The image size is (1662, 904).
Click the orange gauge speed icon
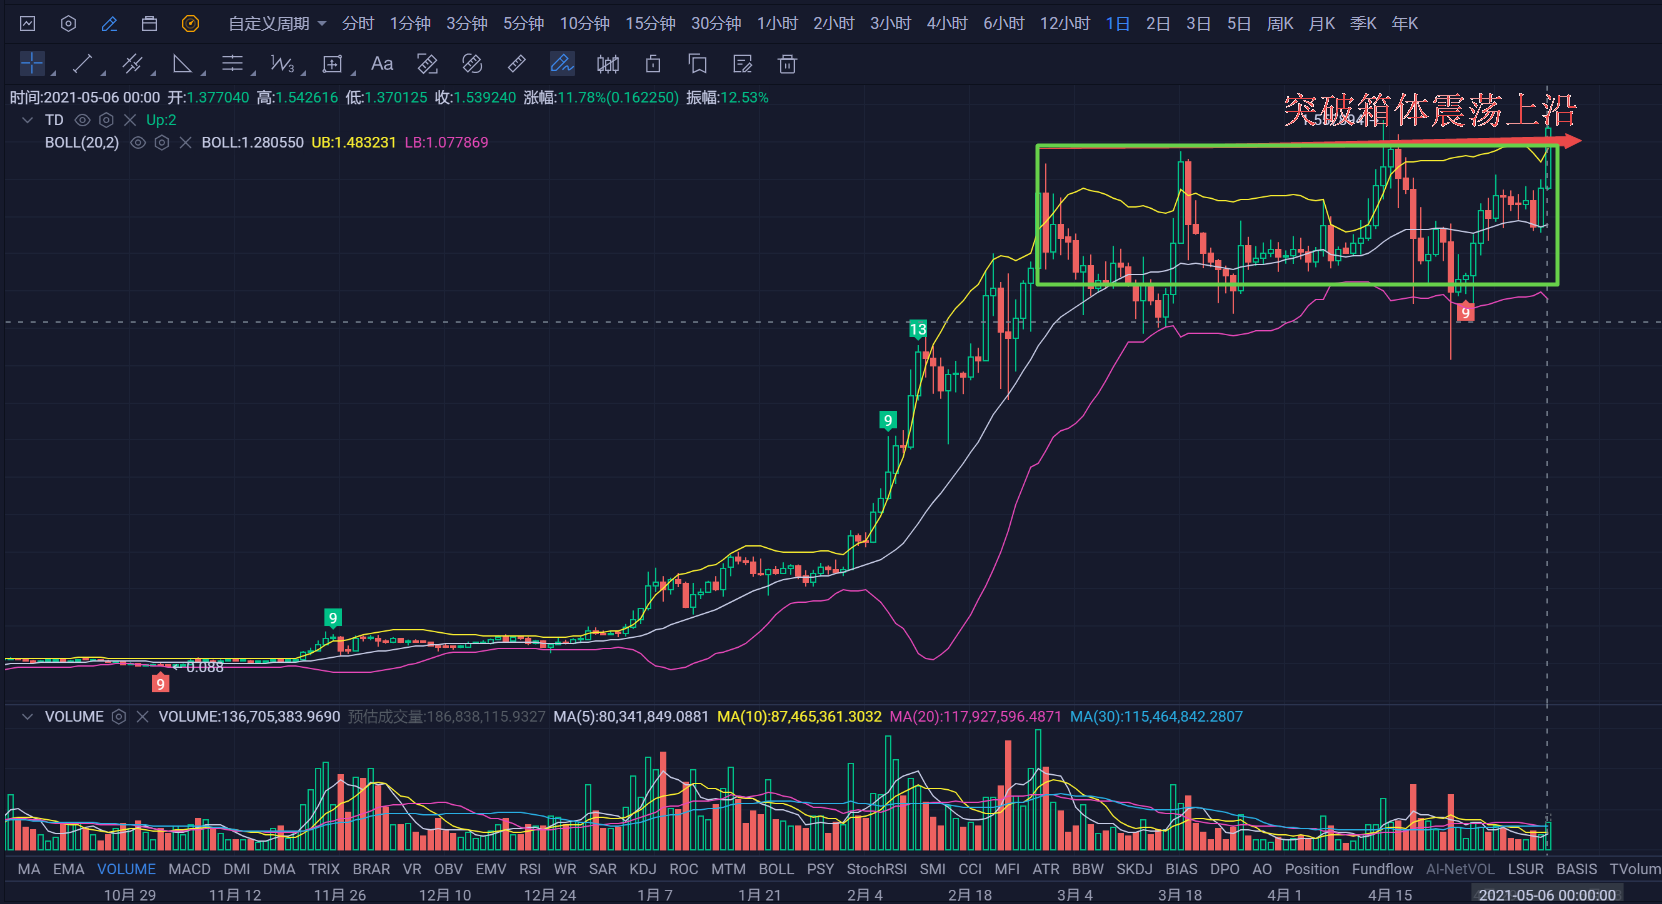tap(190, 23)
